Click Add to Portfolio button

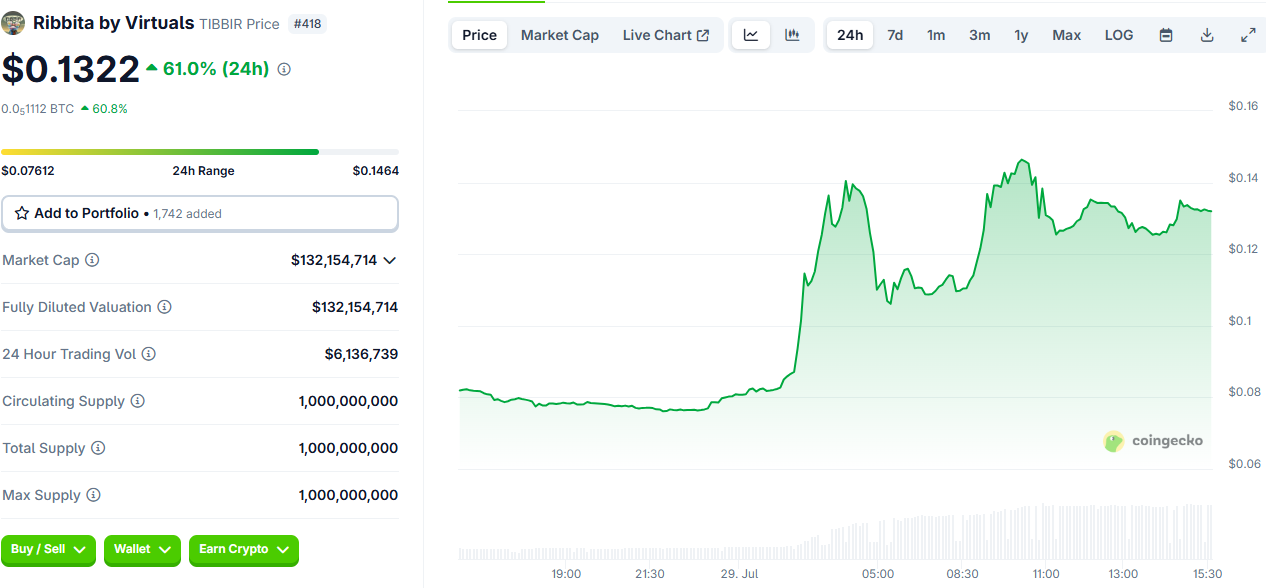point(200,213)
